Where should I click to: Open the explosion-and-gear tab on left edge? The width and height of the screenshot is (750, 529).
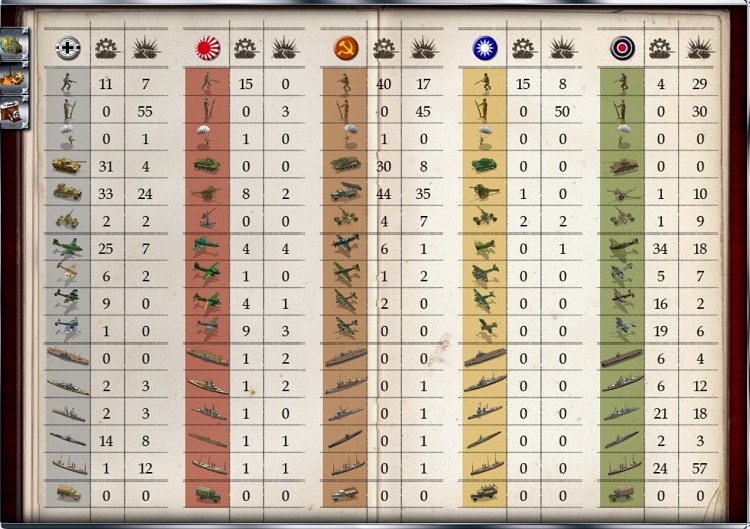click(14, 78)
